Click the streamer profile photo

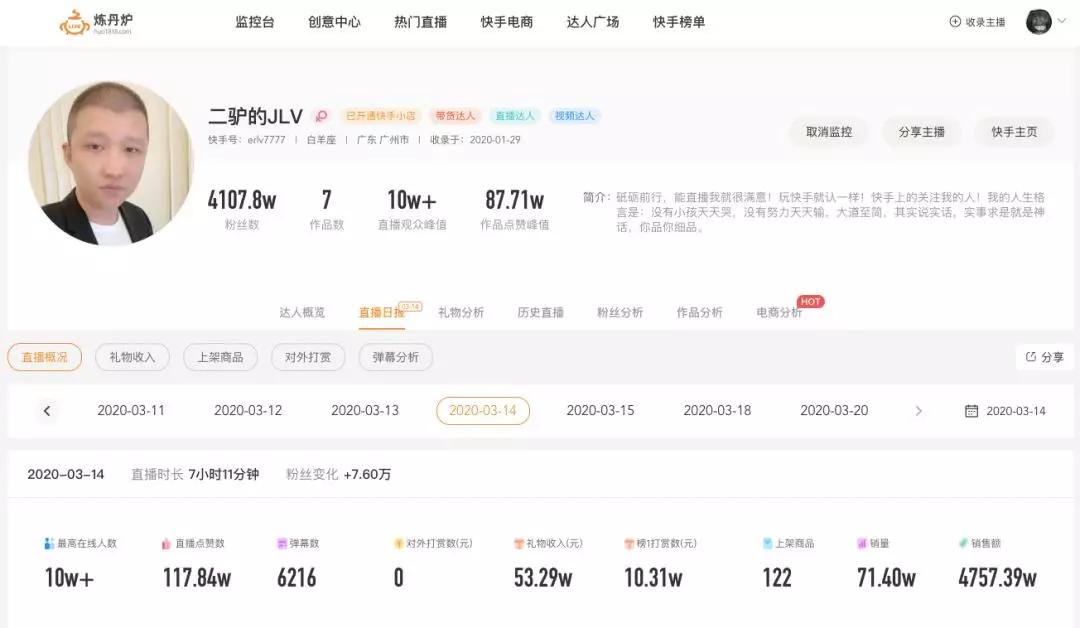coord(111,163)
